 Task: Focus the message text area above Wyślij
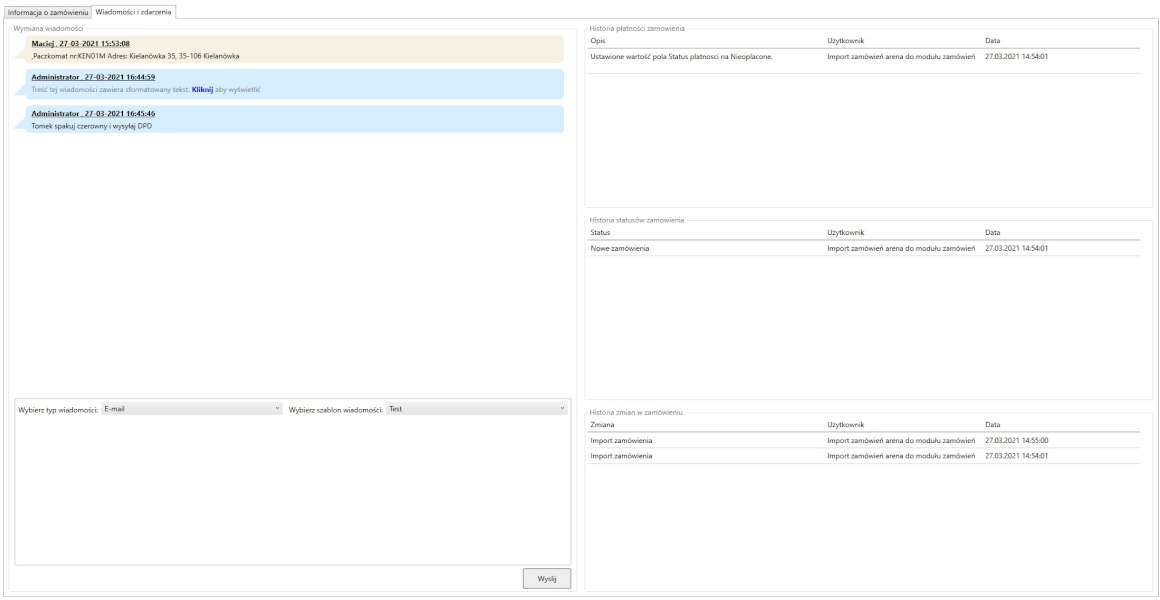(292, 490)
